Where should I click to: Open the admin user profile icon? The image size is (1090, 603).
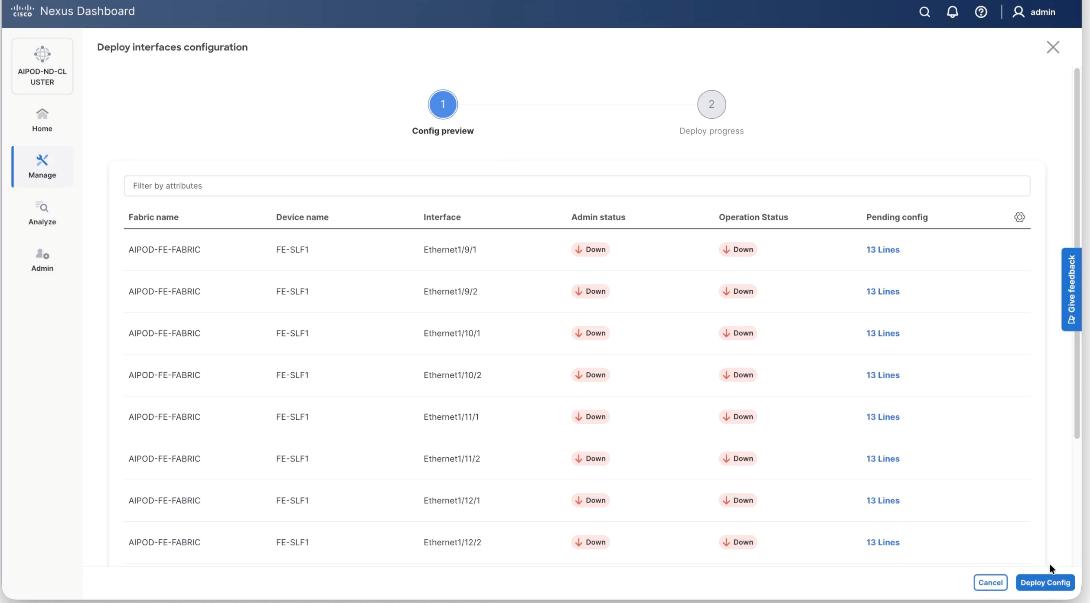(x=1019, y=12)
